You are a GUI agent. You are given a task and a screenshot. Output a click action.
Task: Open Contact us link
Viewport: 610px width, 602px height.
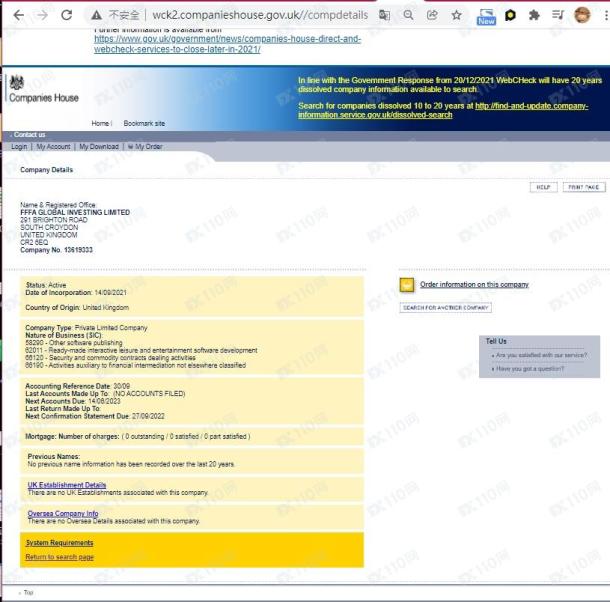(x=29, y=135)
